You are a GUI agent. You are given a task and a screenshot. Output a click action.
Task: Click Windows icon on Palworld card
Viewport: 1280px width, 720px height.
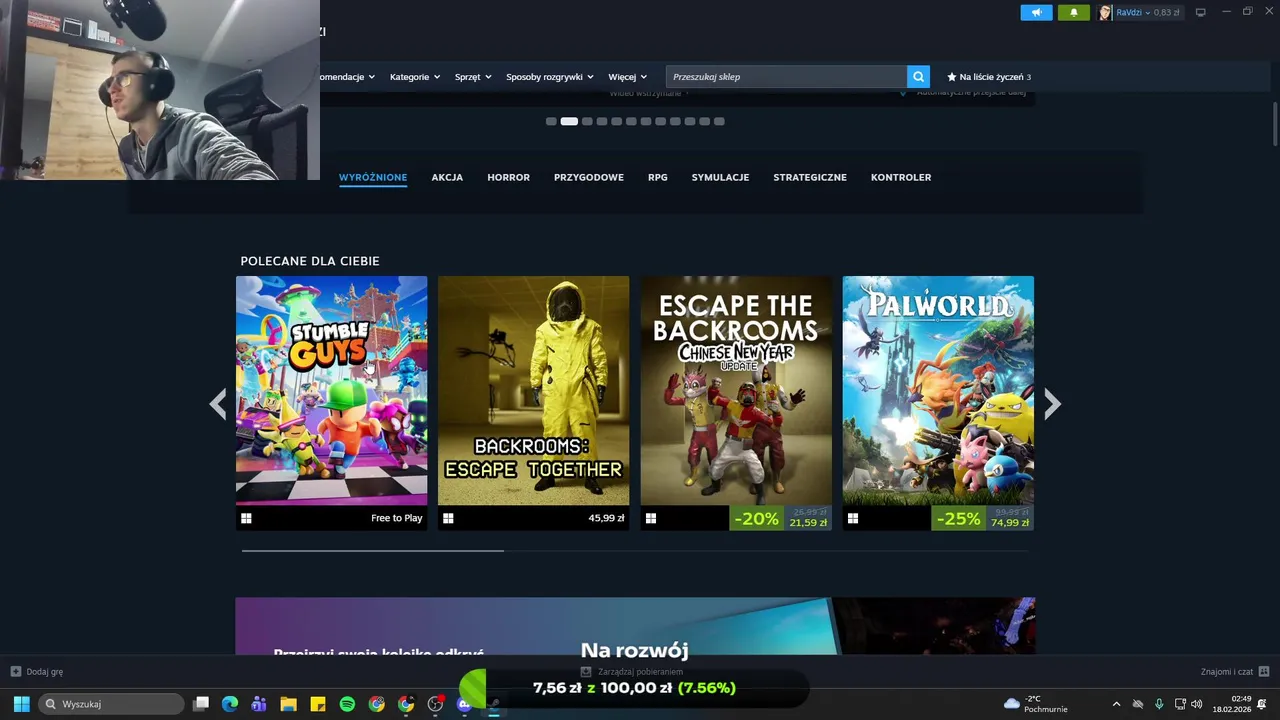[x=852, y=518]
